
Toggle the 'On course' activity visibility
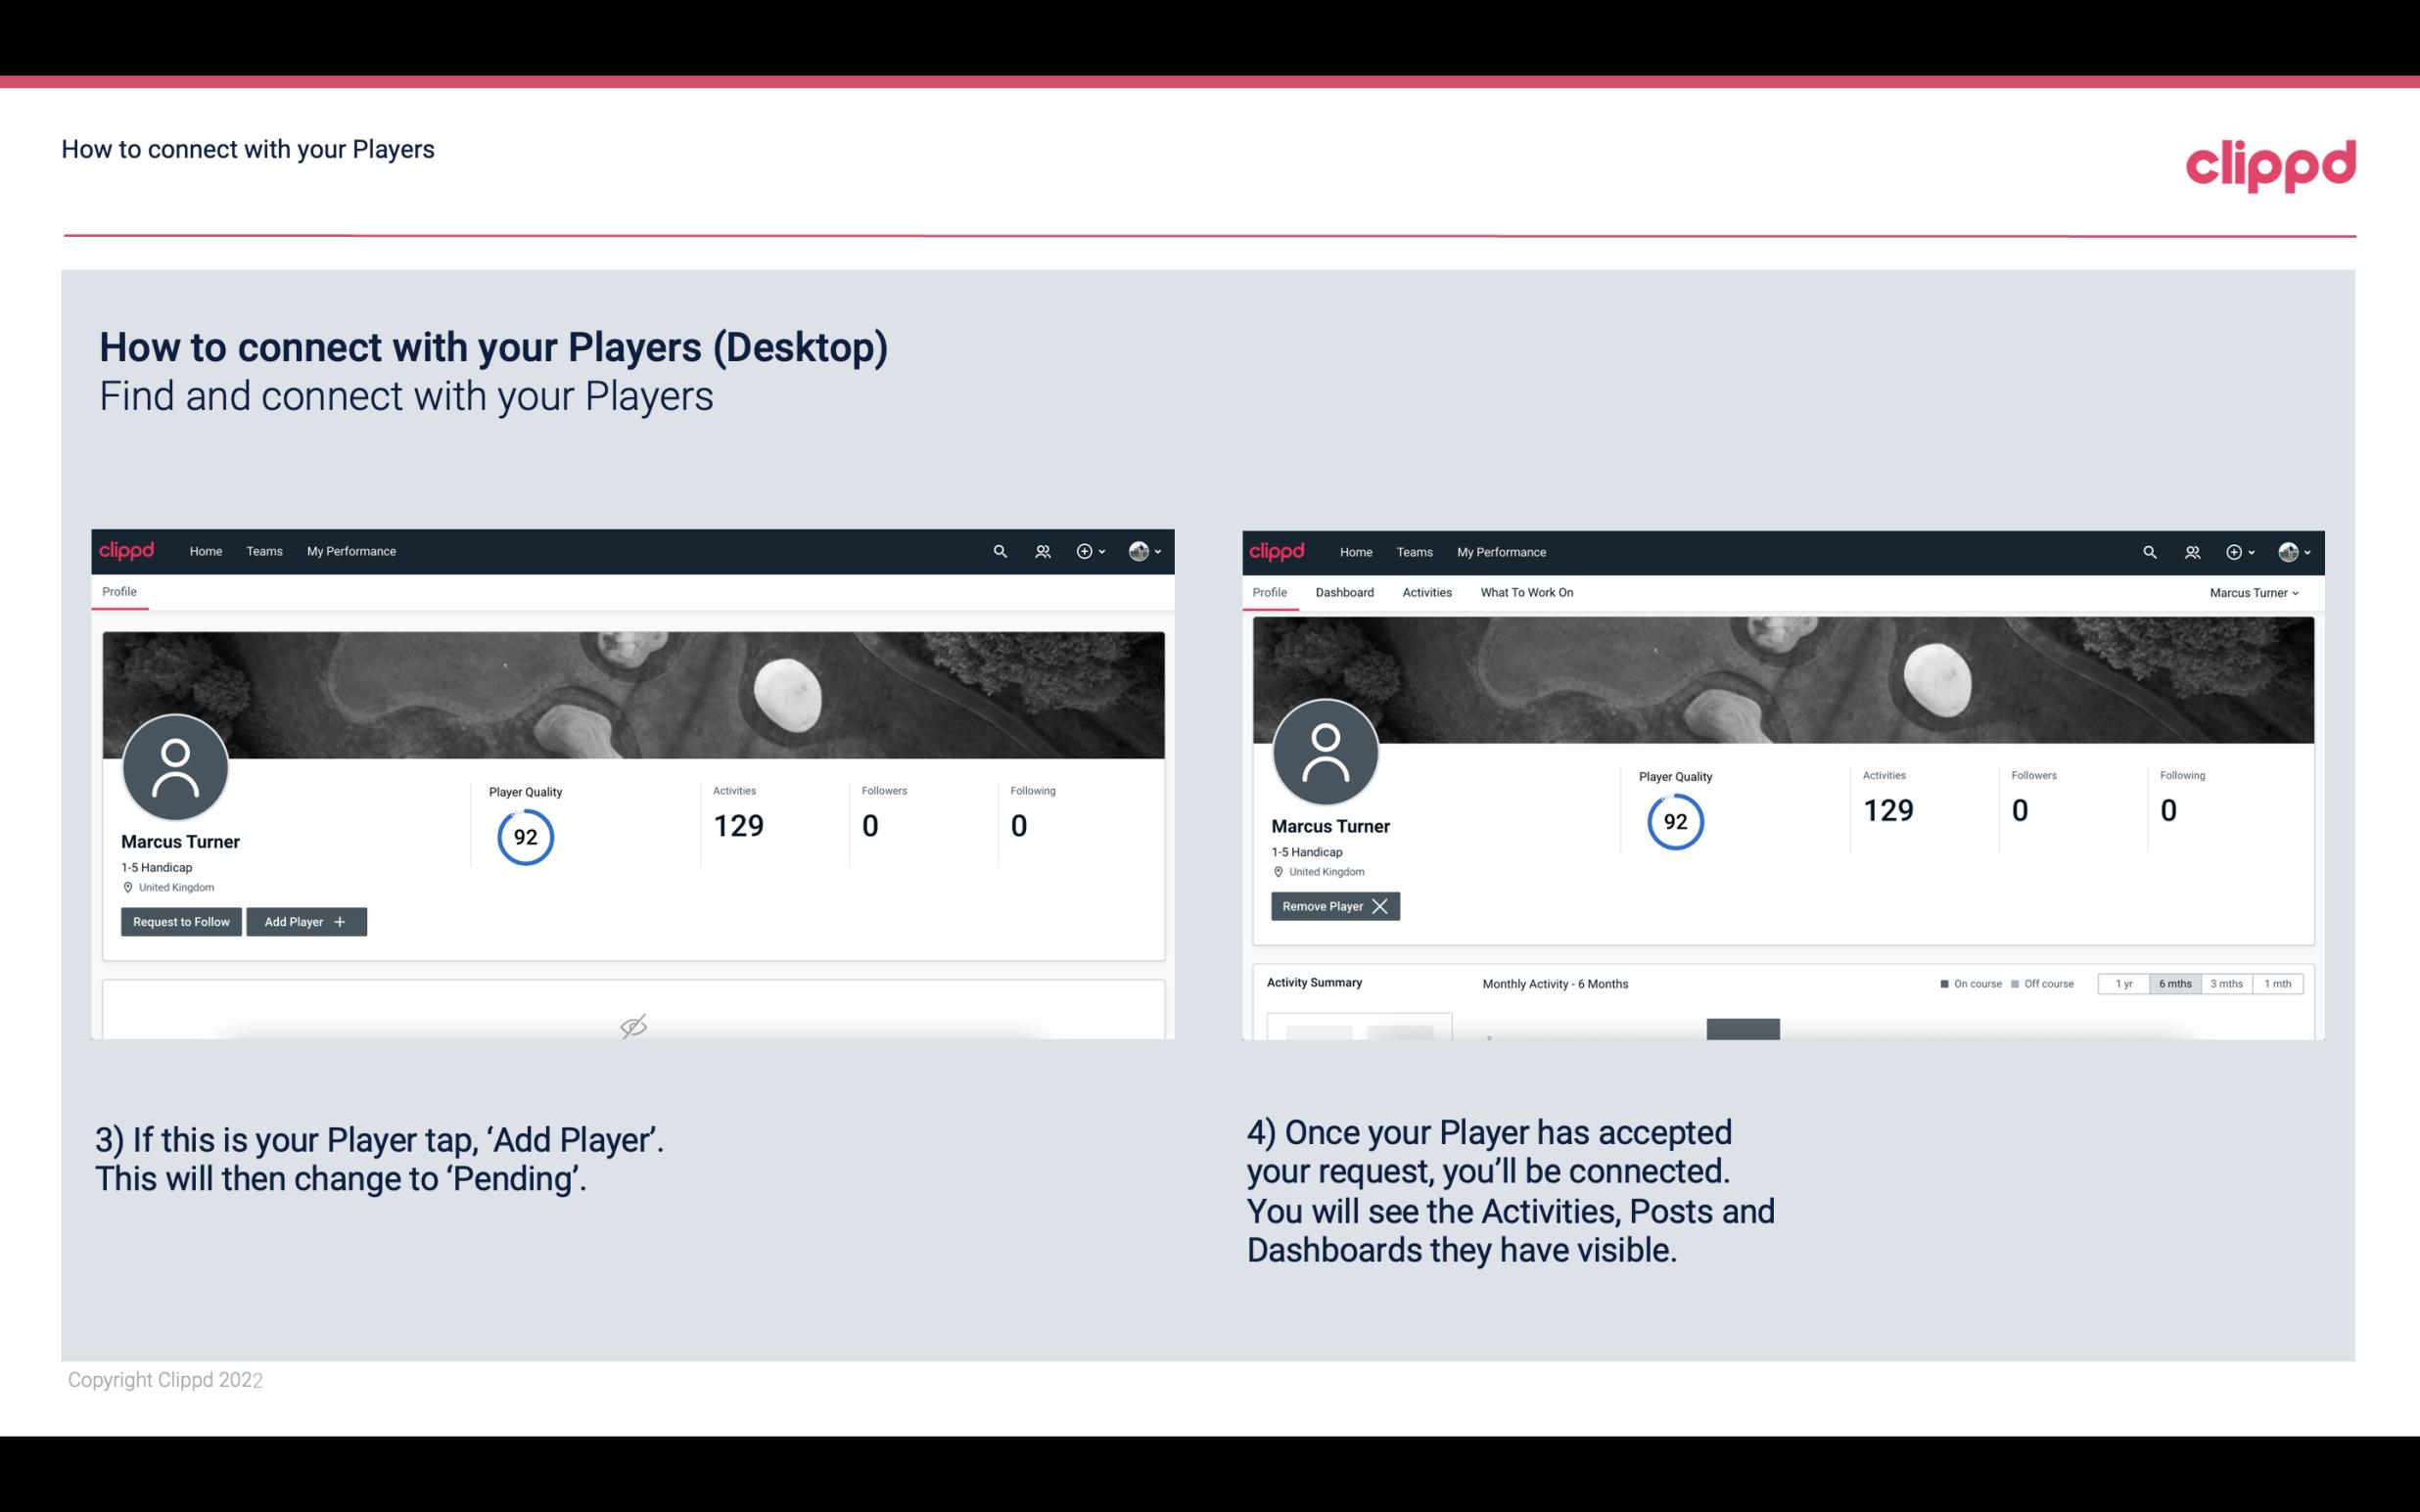[x=1965, y=983]
